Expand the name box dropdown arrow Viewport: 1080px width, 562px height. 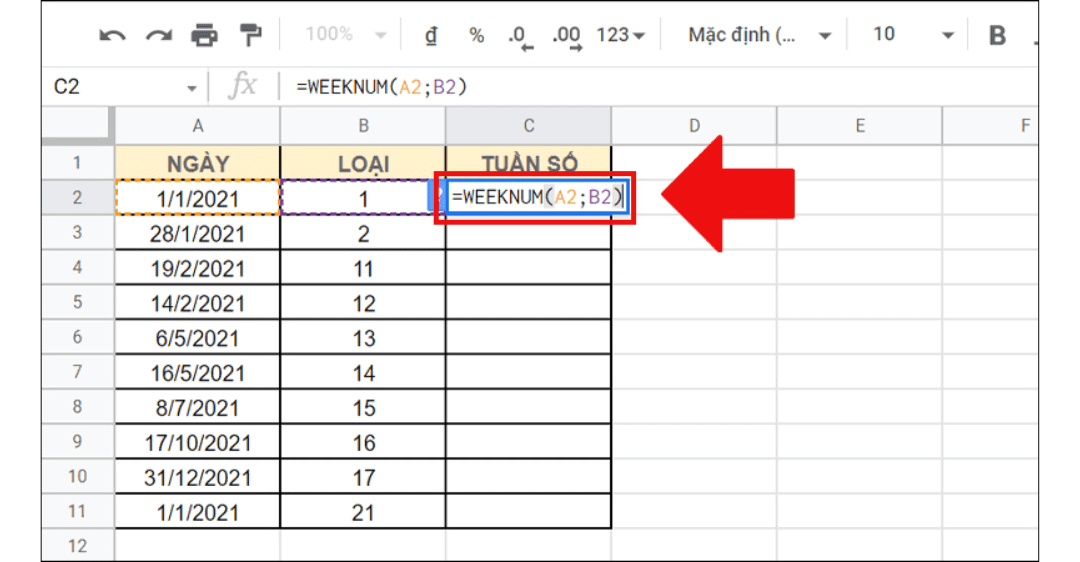[191, 88]
